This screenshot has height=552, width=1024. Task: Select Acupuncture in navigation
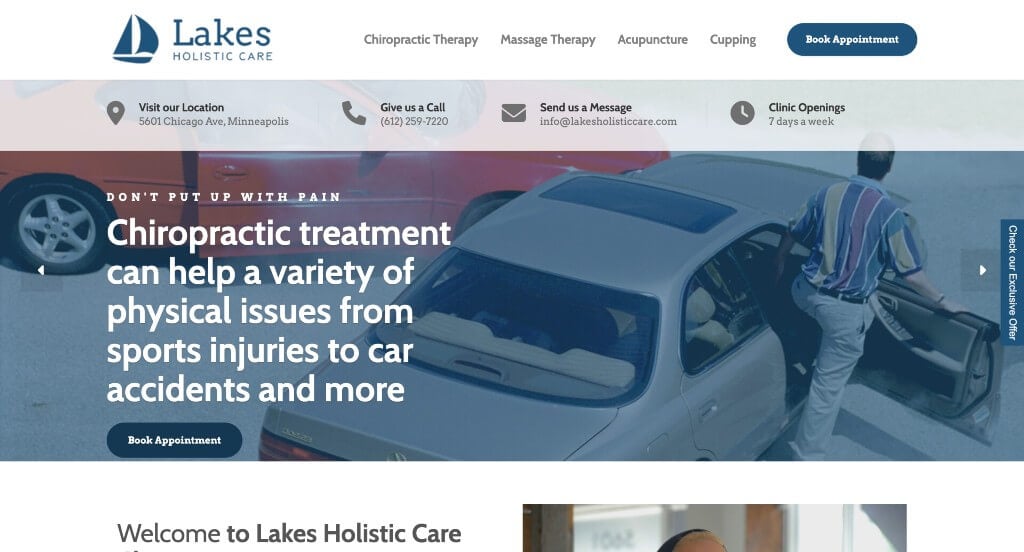click(652, 40)
